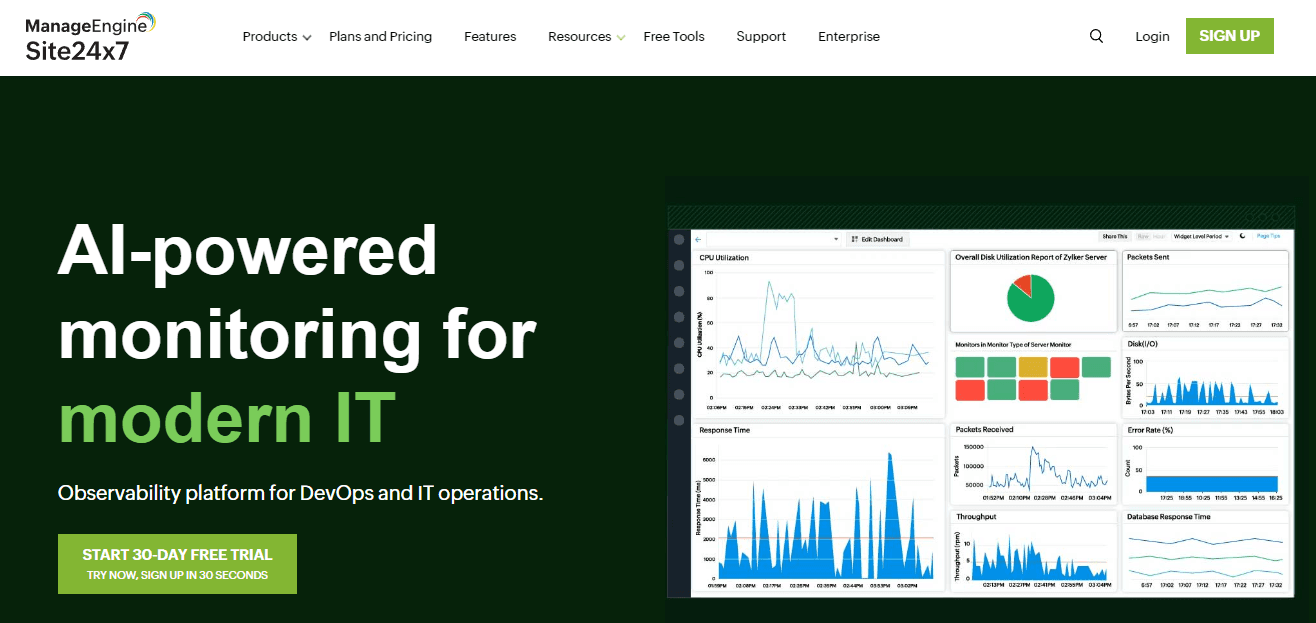Choose Enterprise in the top navigation
The width and height of the screenshot is (1316, 623).
pyautogui.click(x=849, y=36)
